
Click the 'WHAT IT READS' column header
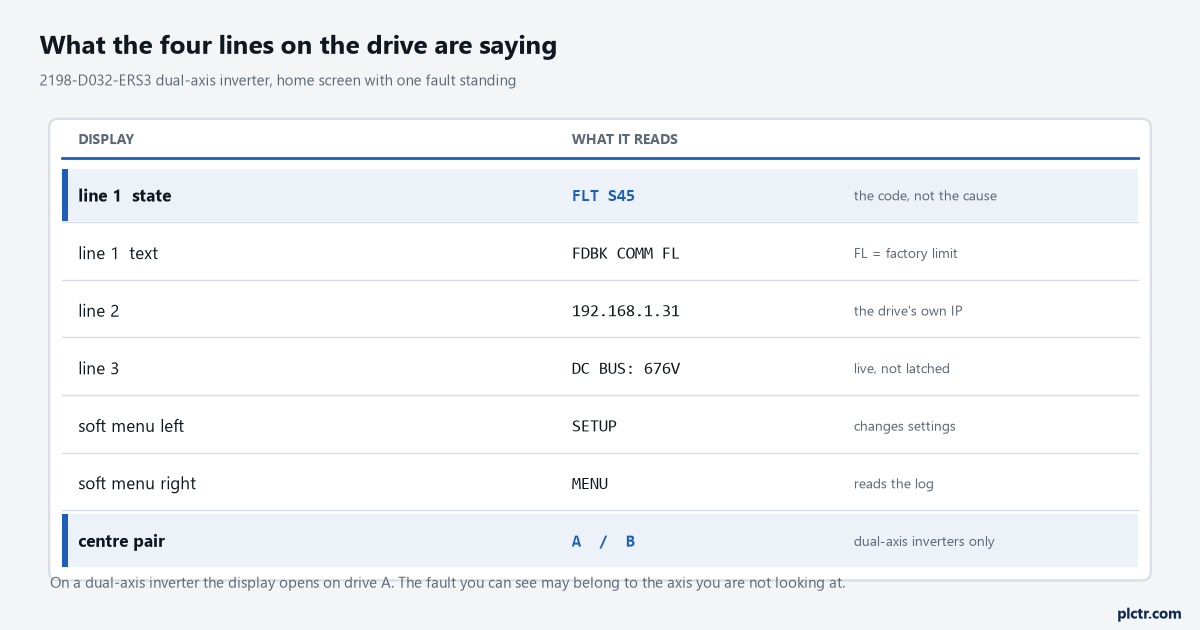pos(625,139)
